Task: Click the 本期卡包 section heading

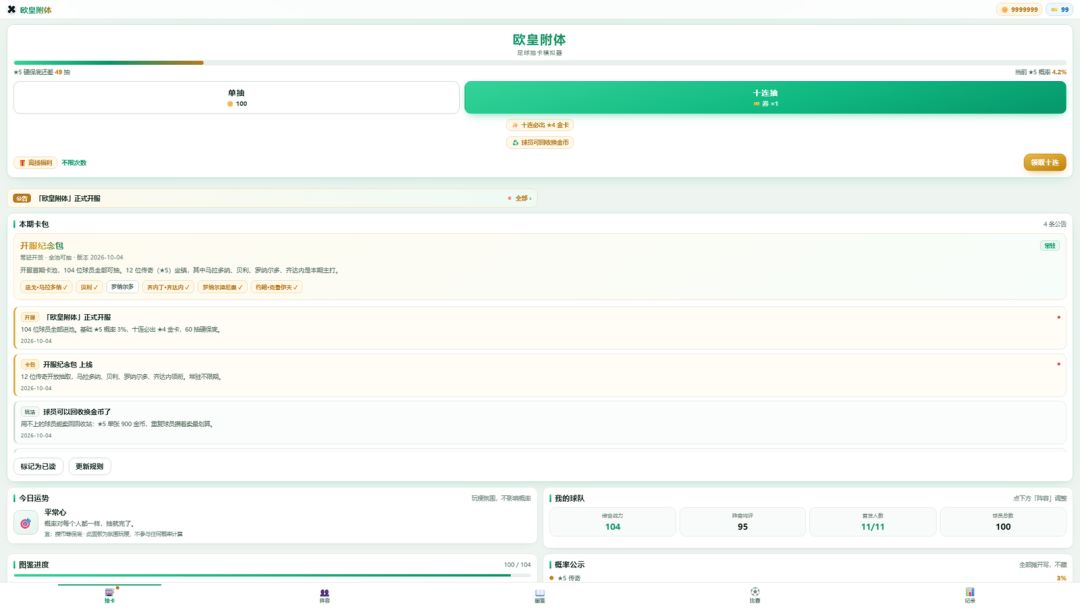Action: tap(34, 224)
